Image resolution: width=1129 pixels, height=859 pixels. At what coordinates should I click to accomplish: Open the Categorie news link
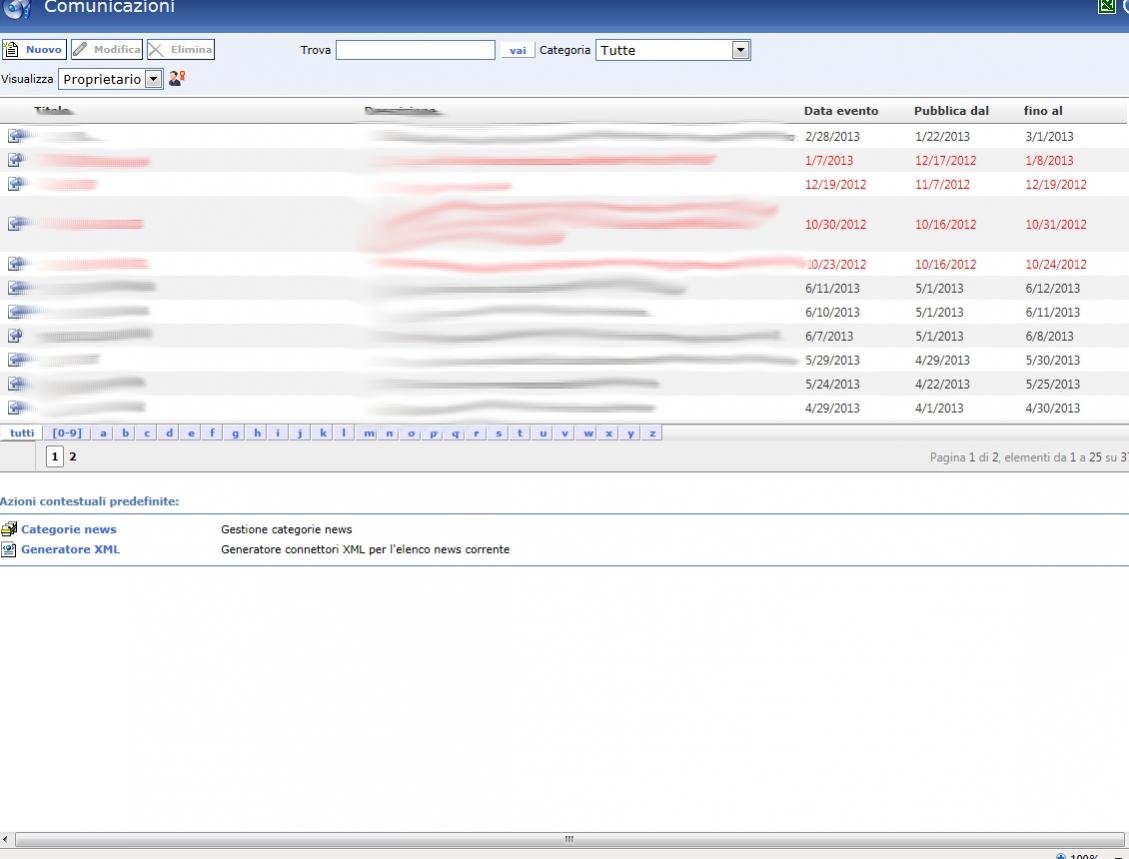point(68,529)
